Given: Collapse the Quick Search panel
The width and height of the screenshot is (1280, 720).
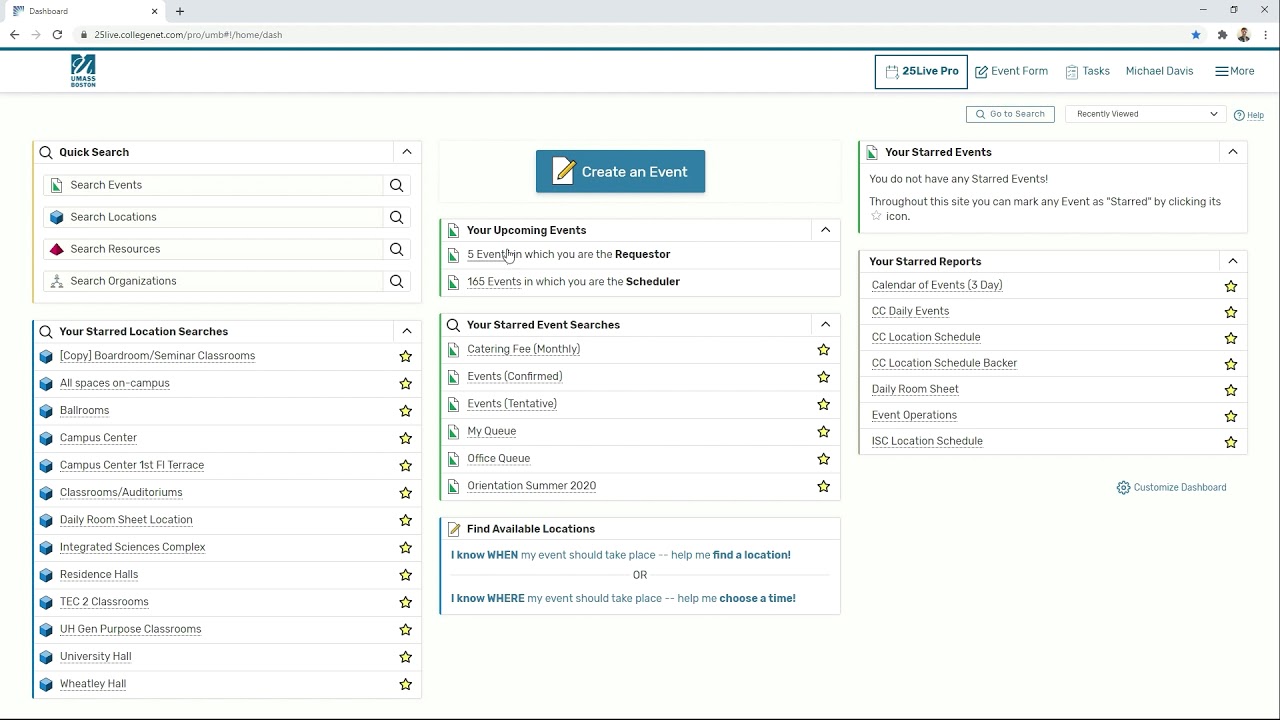Looking at the screenshot, I should coord(407,152).
